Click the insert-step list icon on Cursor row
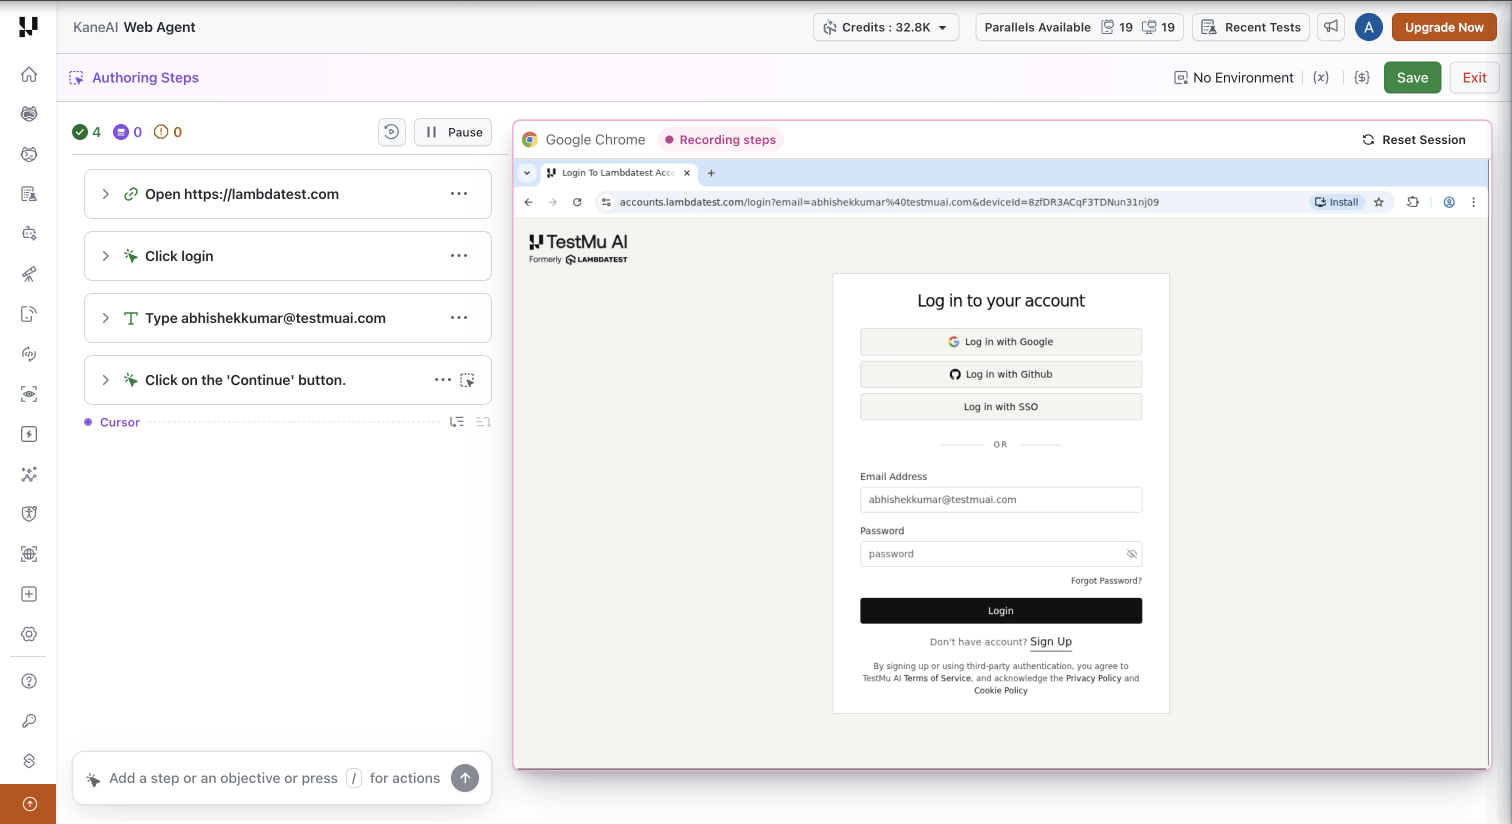 coord(457,422)
